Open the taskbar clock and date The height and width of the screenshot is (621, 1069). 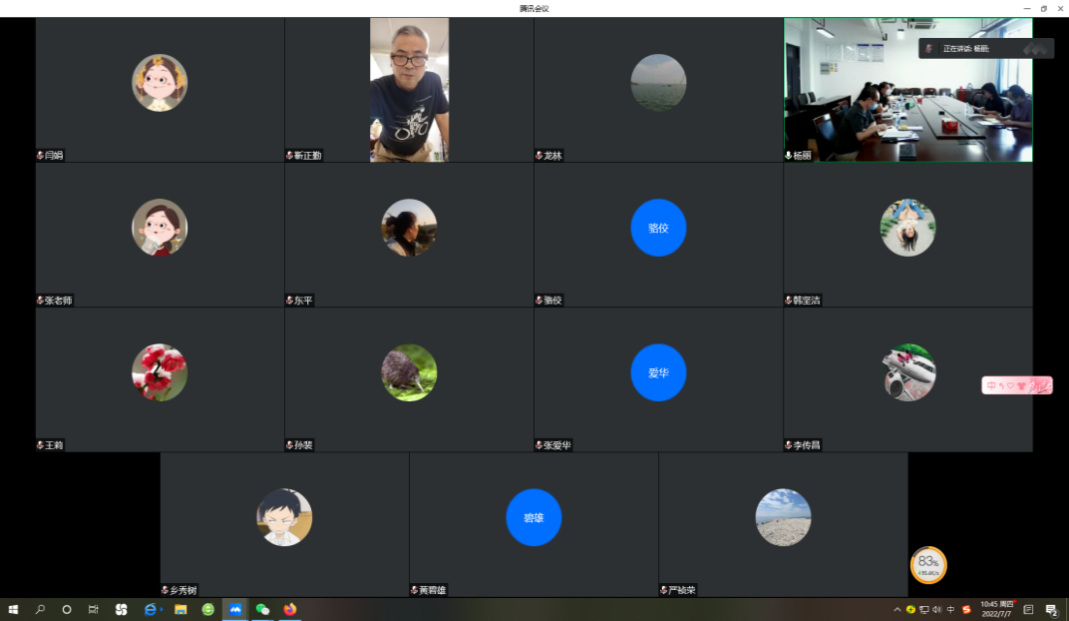click(x=995, y=609)
